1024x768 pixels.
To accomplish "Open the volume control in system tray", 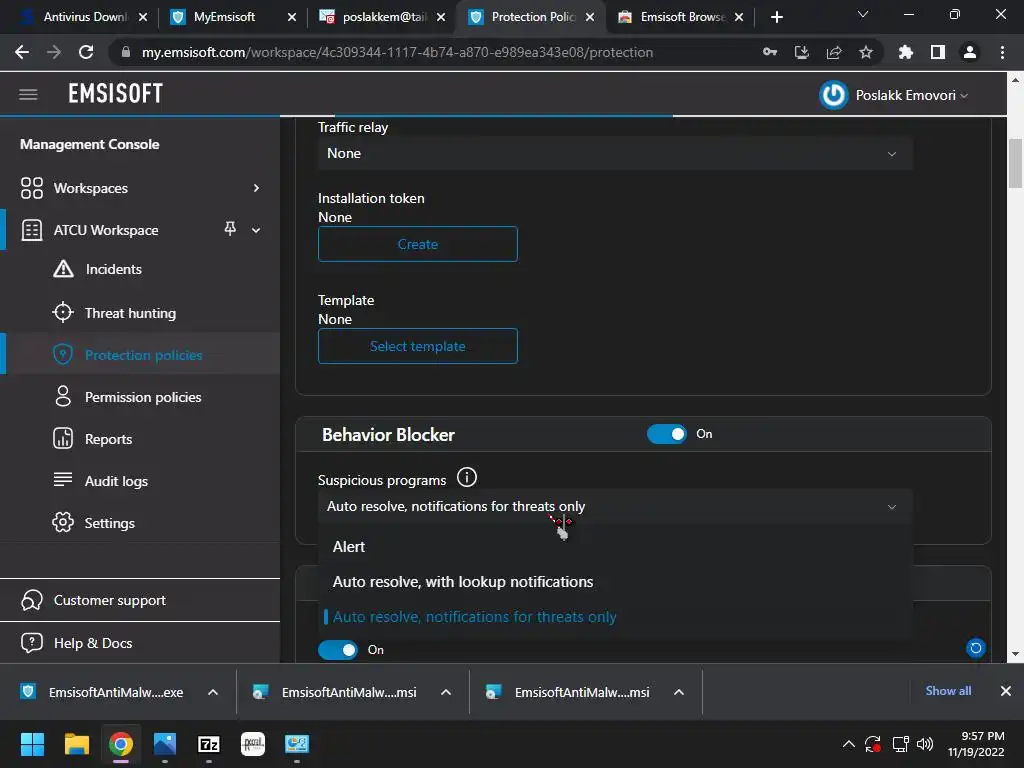I will (x=925, y=744).
